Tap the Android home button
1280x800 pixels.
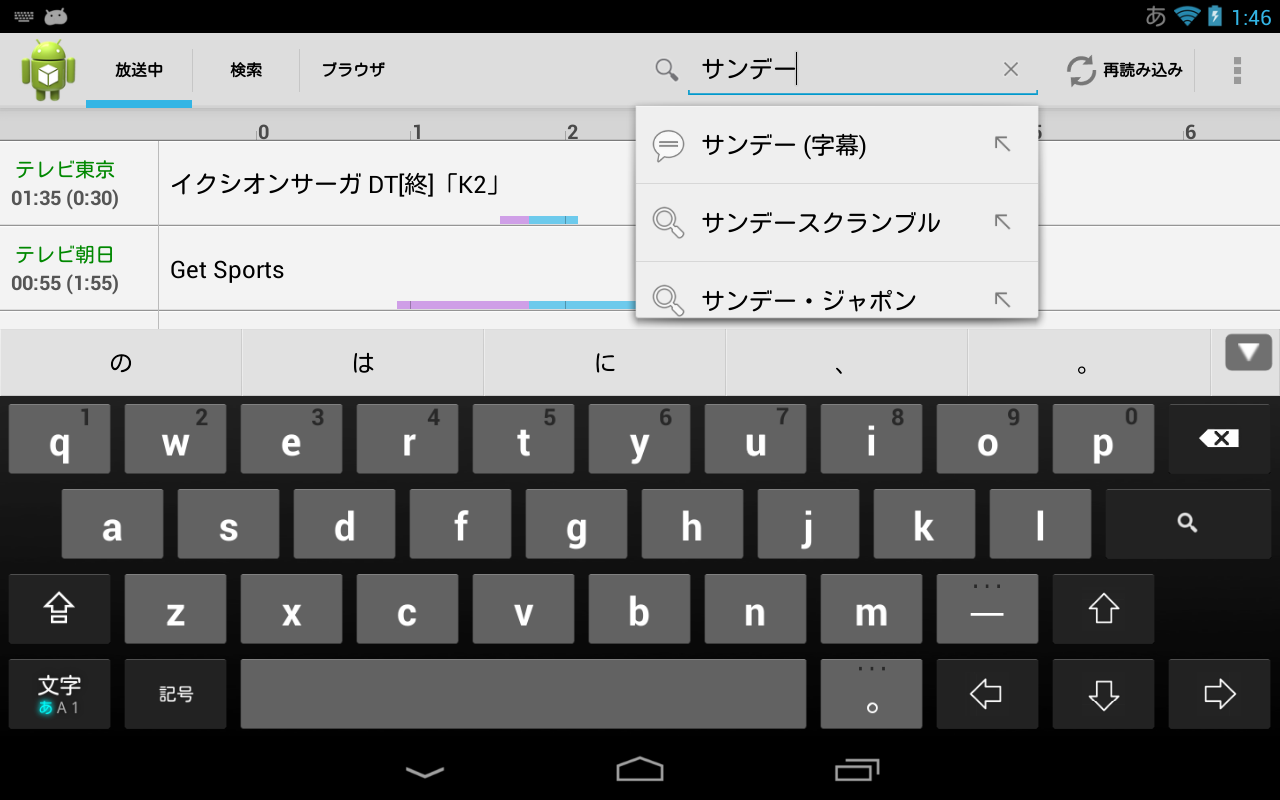(x=640, y=769)
